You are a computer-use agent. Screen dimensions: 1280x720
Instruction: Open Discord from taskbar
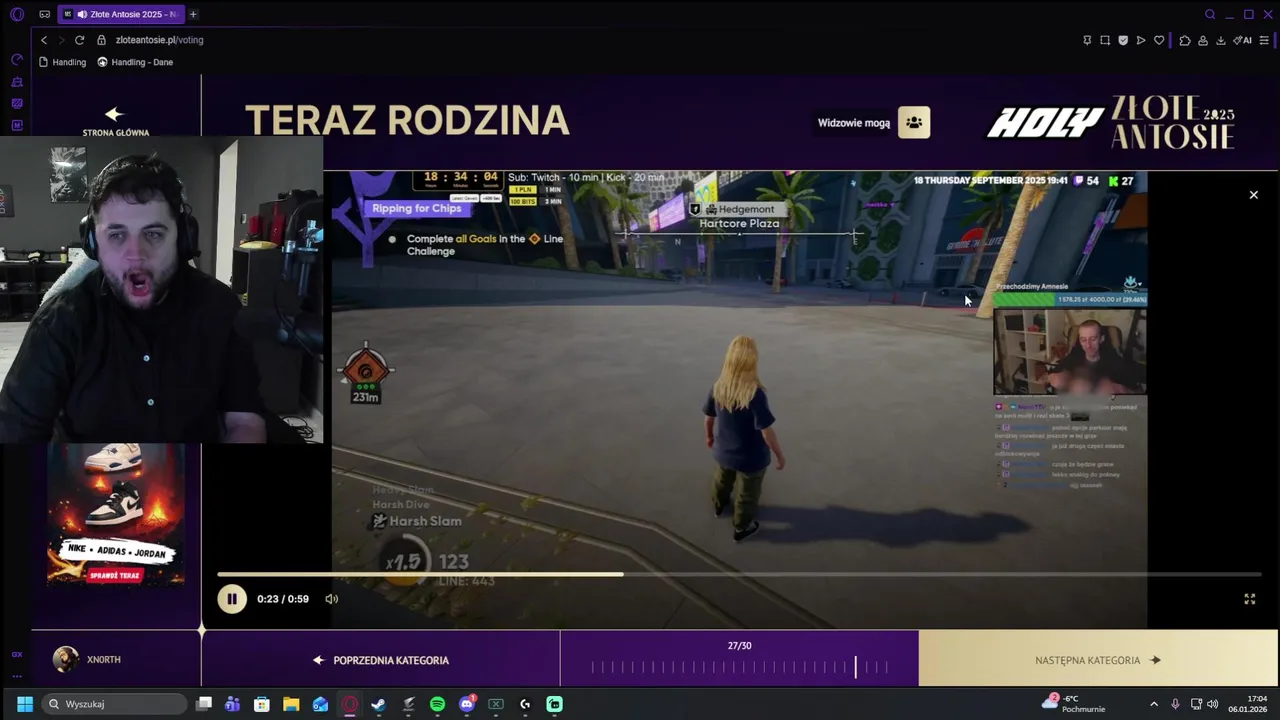[467, 704]
